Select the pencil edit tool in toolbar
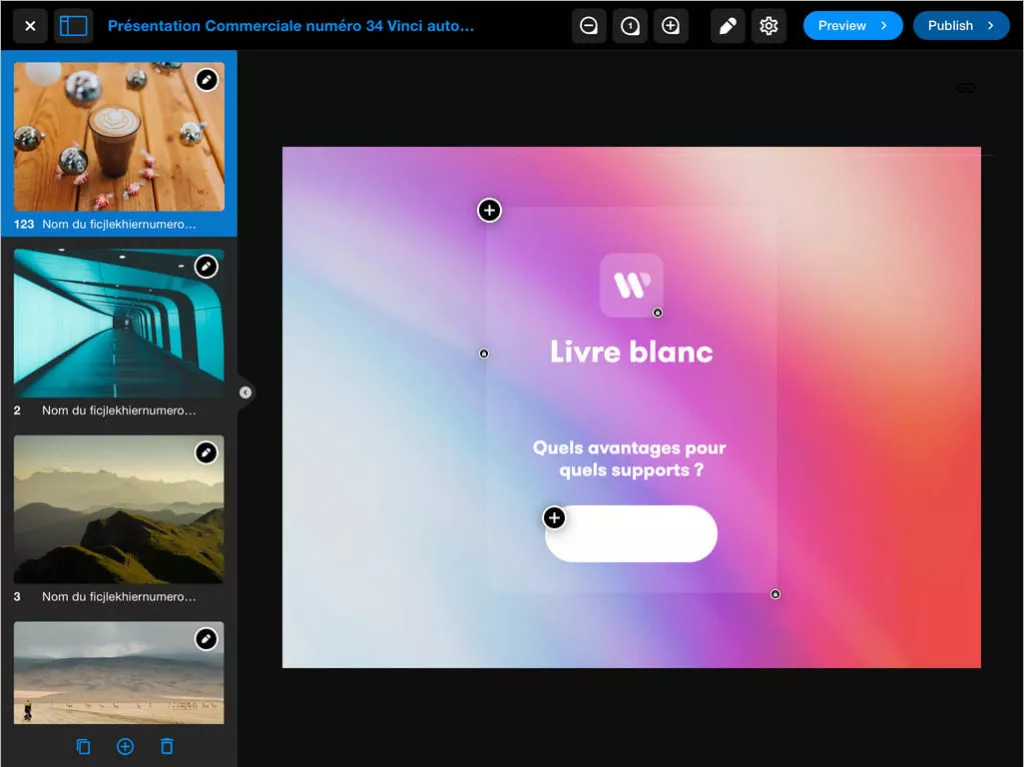 point(728,26)
